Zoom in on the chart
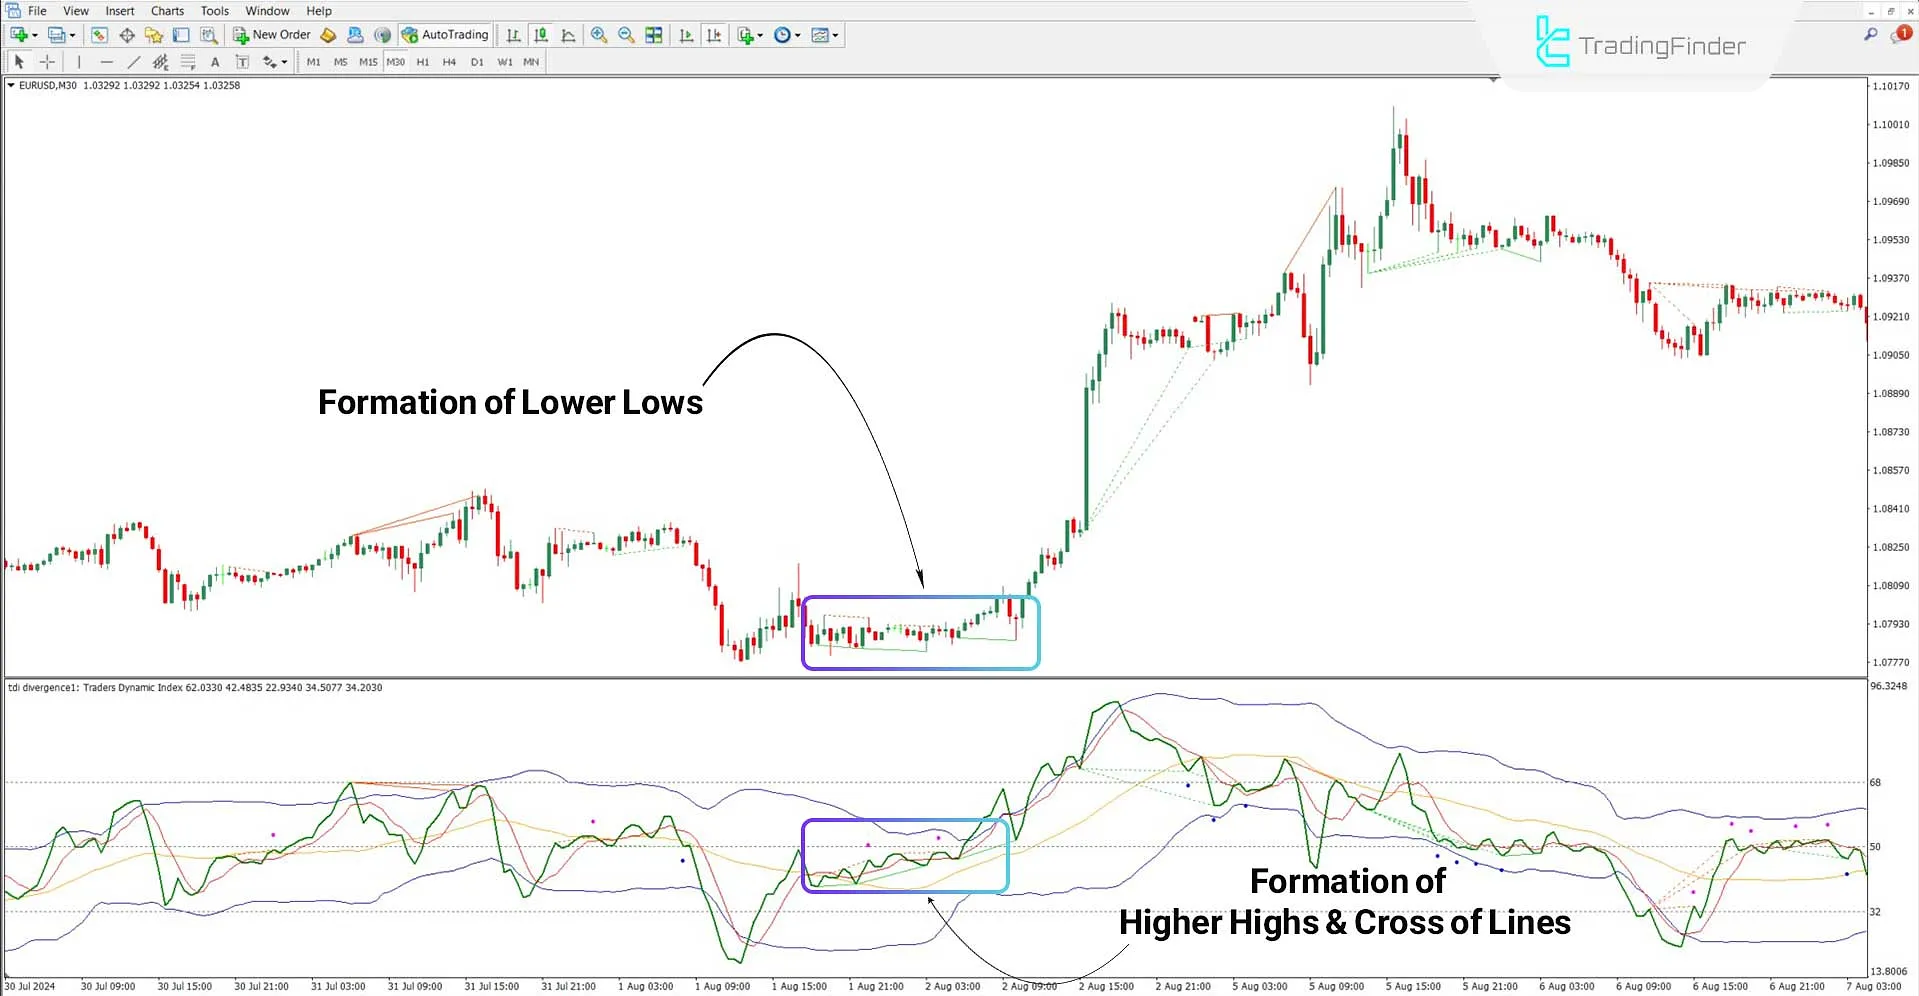Screen dimensions: 1919x996 click(x=599, y=34)
